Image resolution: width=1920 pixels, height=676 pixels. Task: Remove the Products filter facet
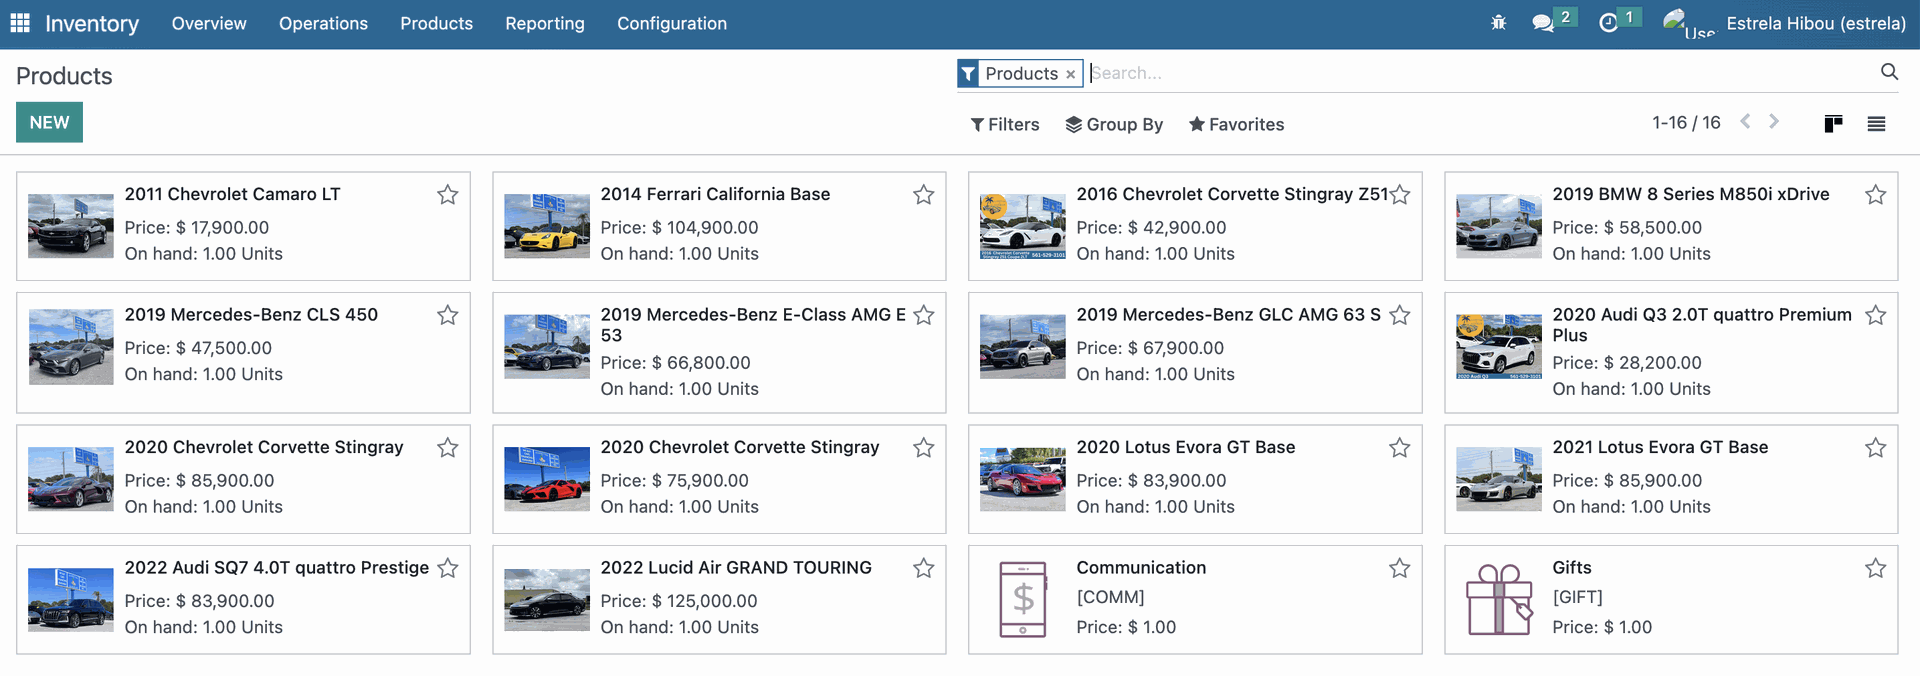pyautogui.click(x=1070, y=74)
